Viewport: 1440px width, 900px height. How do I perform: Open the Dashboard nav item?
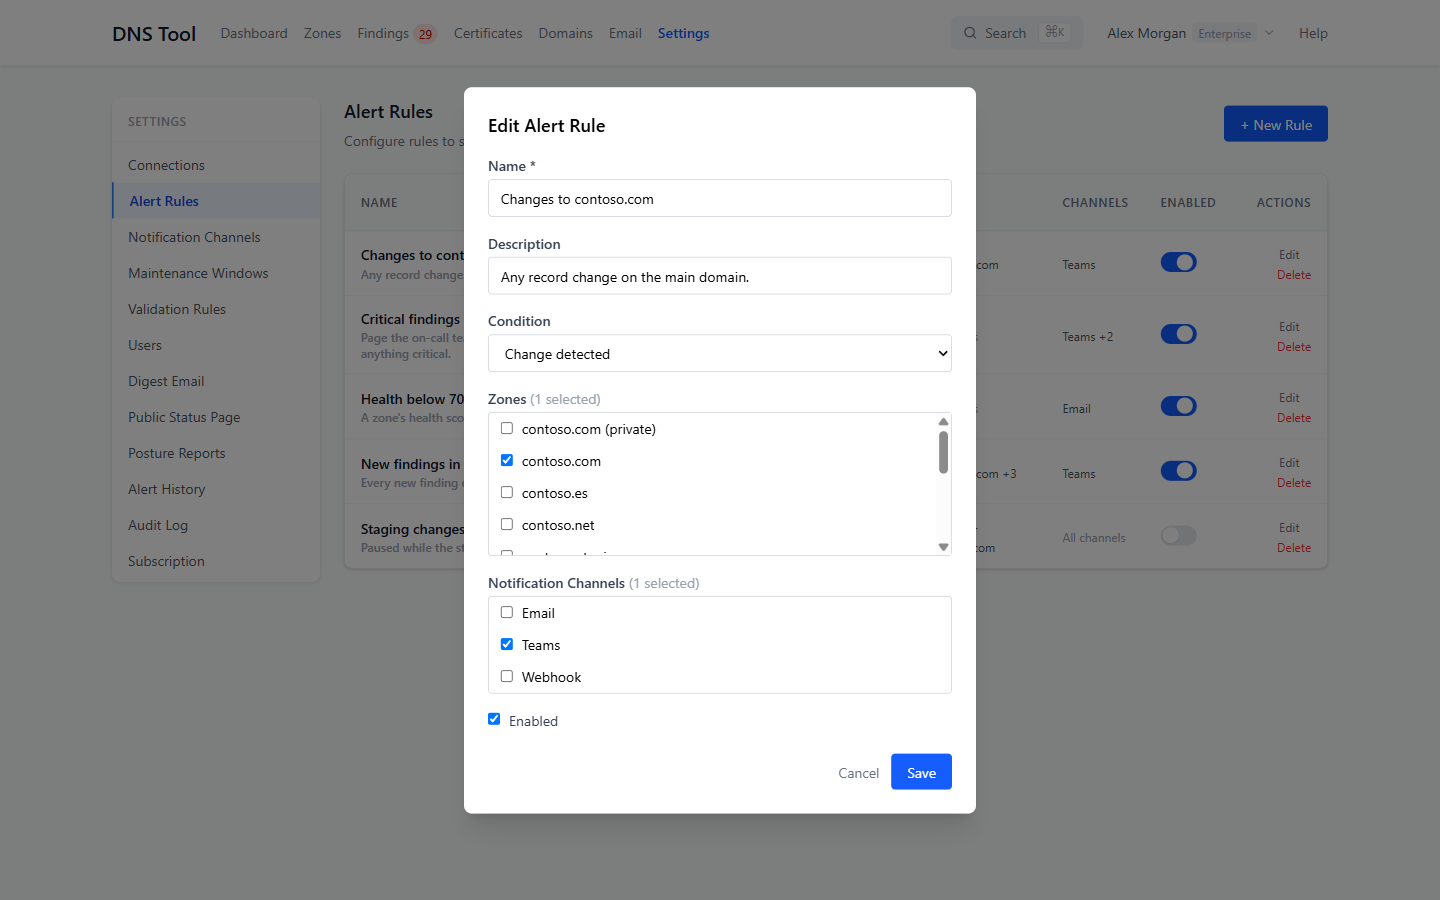point(254,33)
